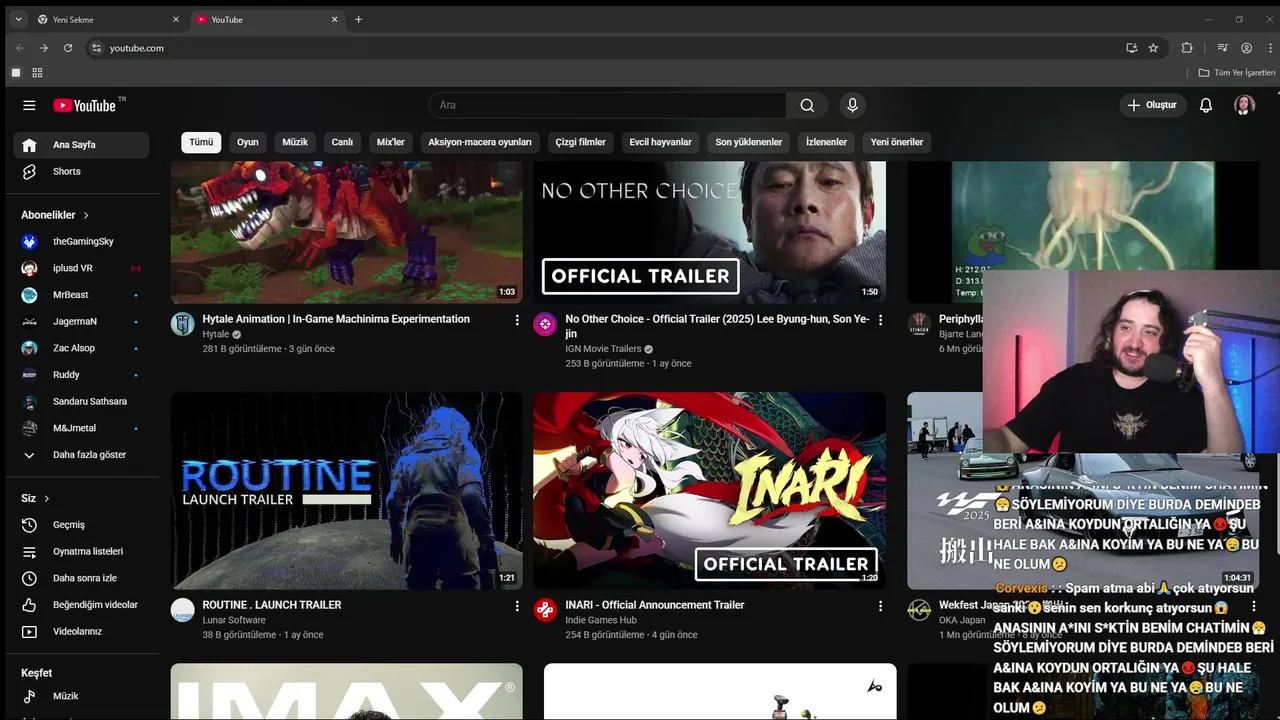Go to Ana Sayfa in sidebar
The image size is (1280, 720).
point(81,145)
